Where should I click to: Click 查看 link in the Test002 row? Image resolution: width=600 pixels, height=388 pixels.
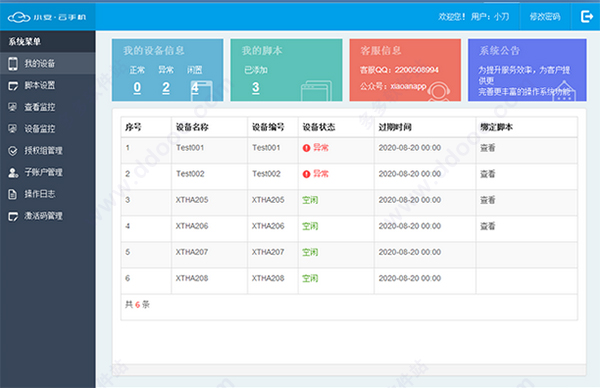click(x=488, y=174)
